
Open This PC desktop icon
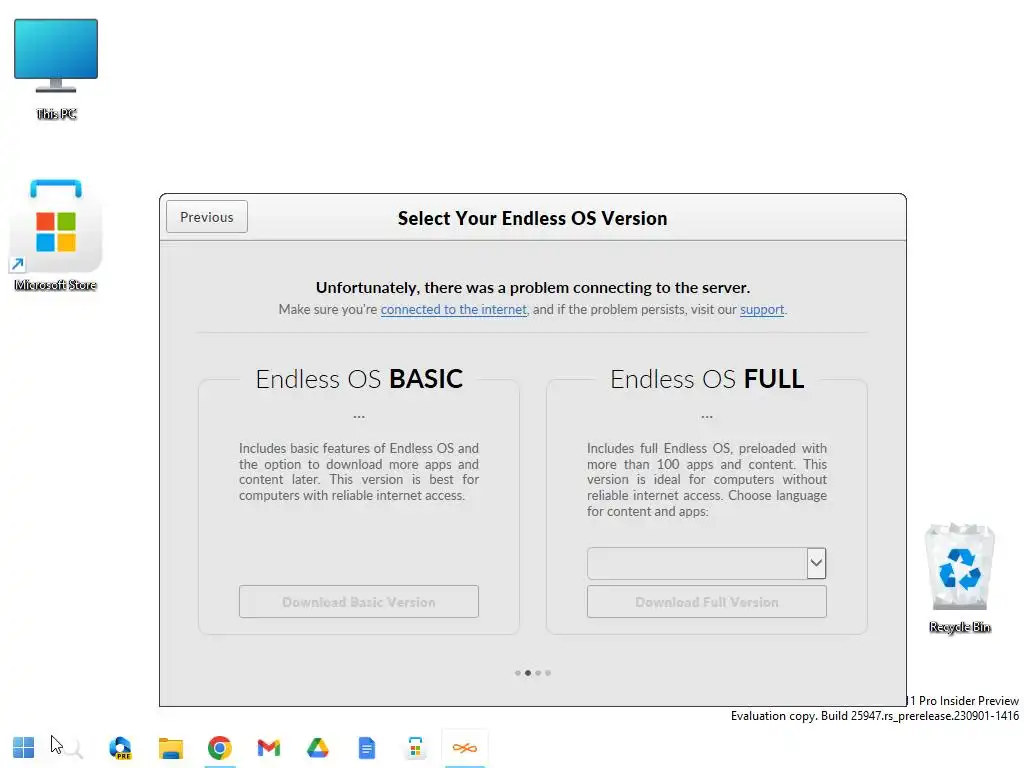coord(56,69)
